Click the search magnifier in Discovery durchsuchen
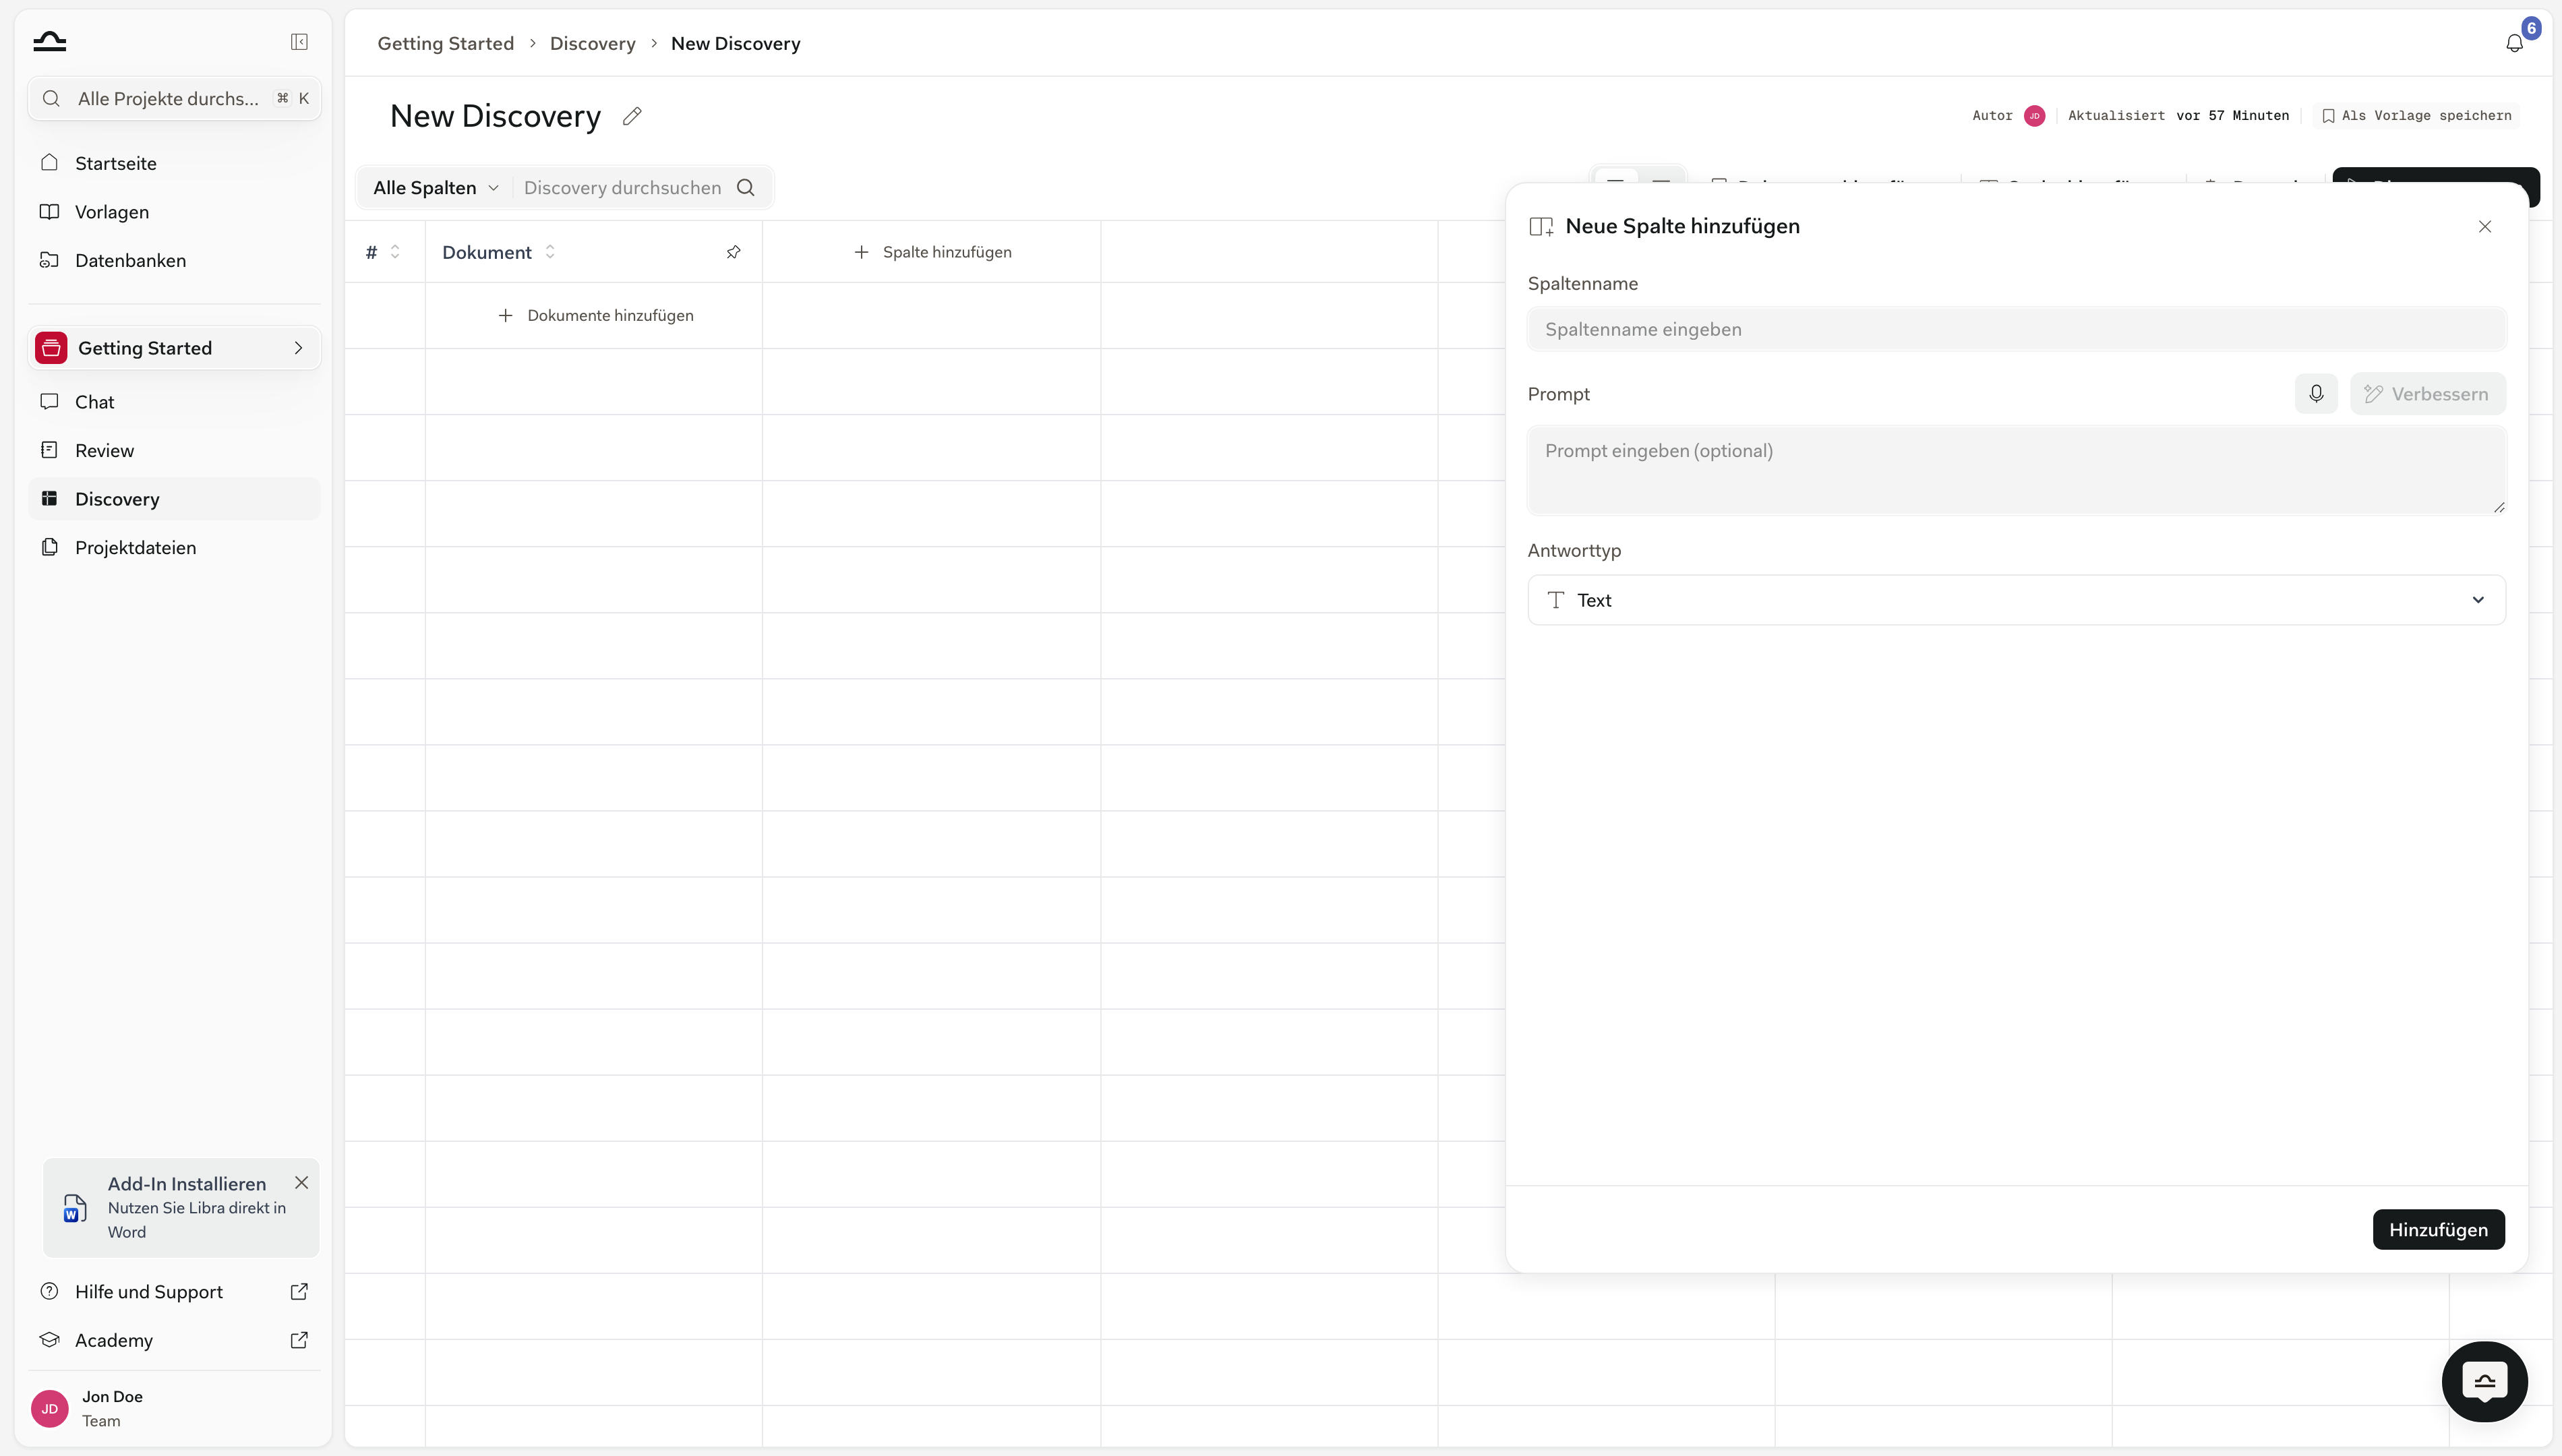Screen dimensions: 2562x1456 coord(746,187)
